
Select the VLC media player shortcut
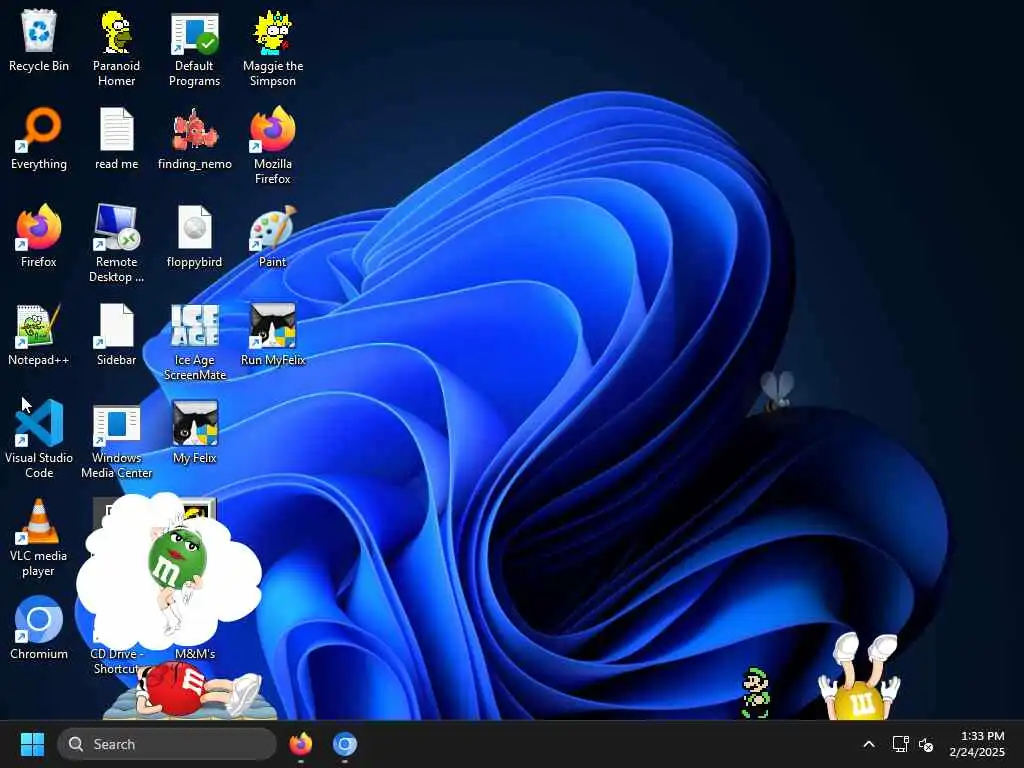tap(39, 537)
